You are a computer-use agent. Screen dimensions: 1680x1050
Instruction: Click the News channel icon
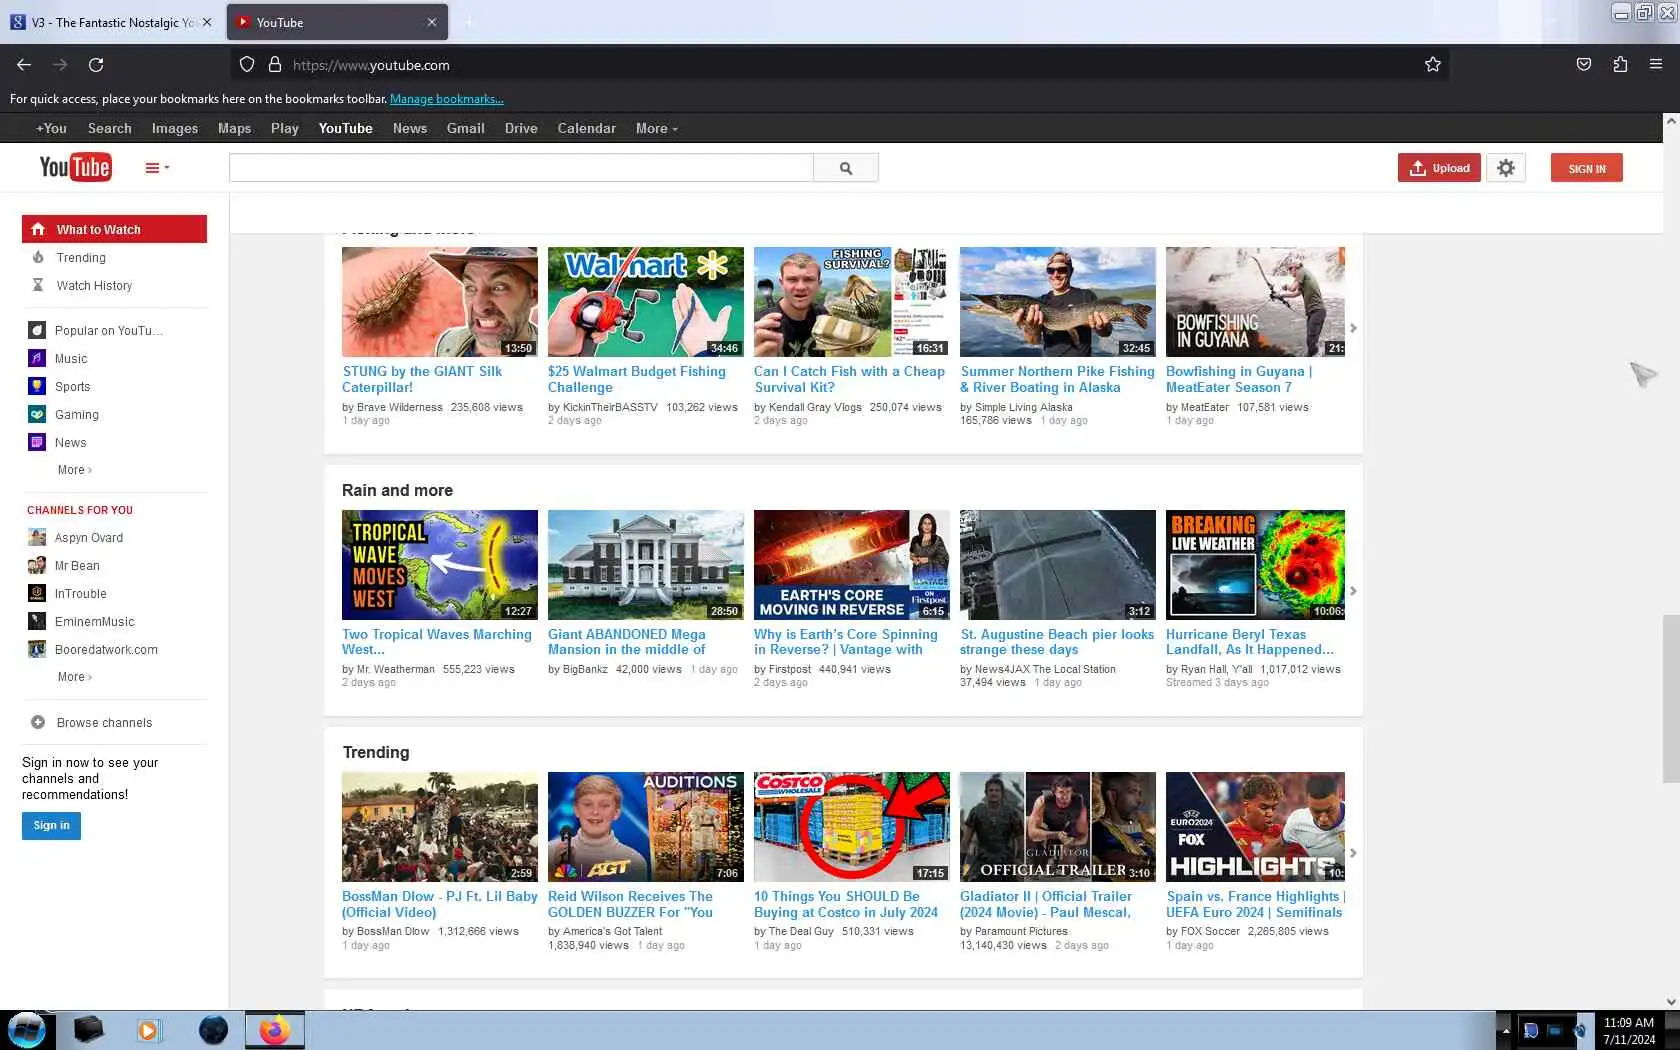coord(37,442)
